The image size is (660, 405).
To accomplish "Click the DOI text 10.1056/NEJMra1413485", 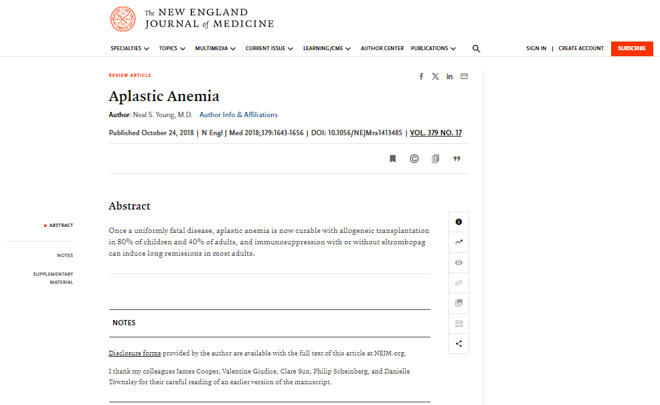I will coord(365,133).
